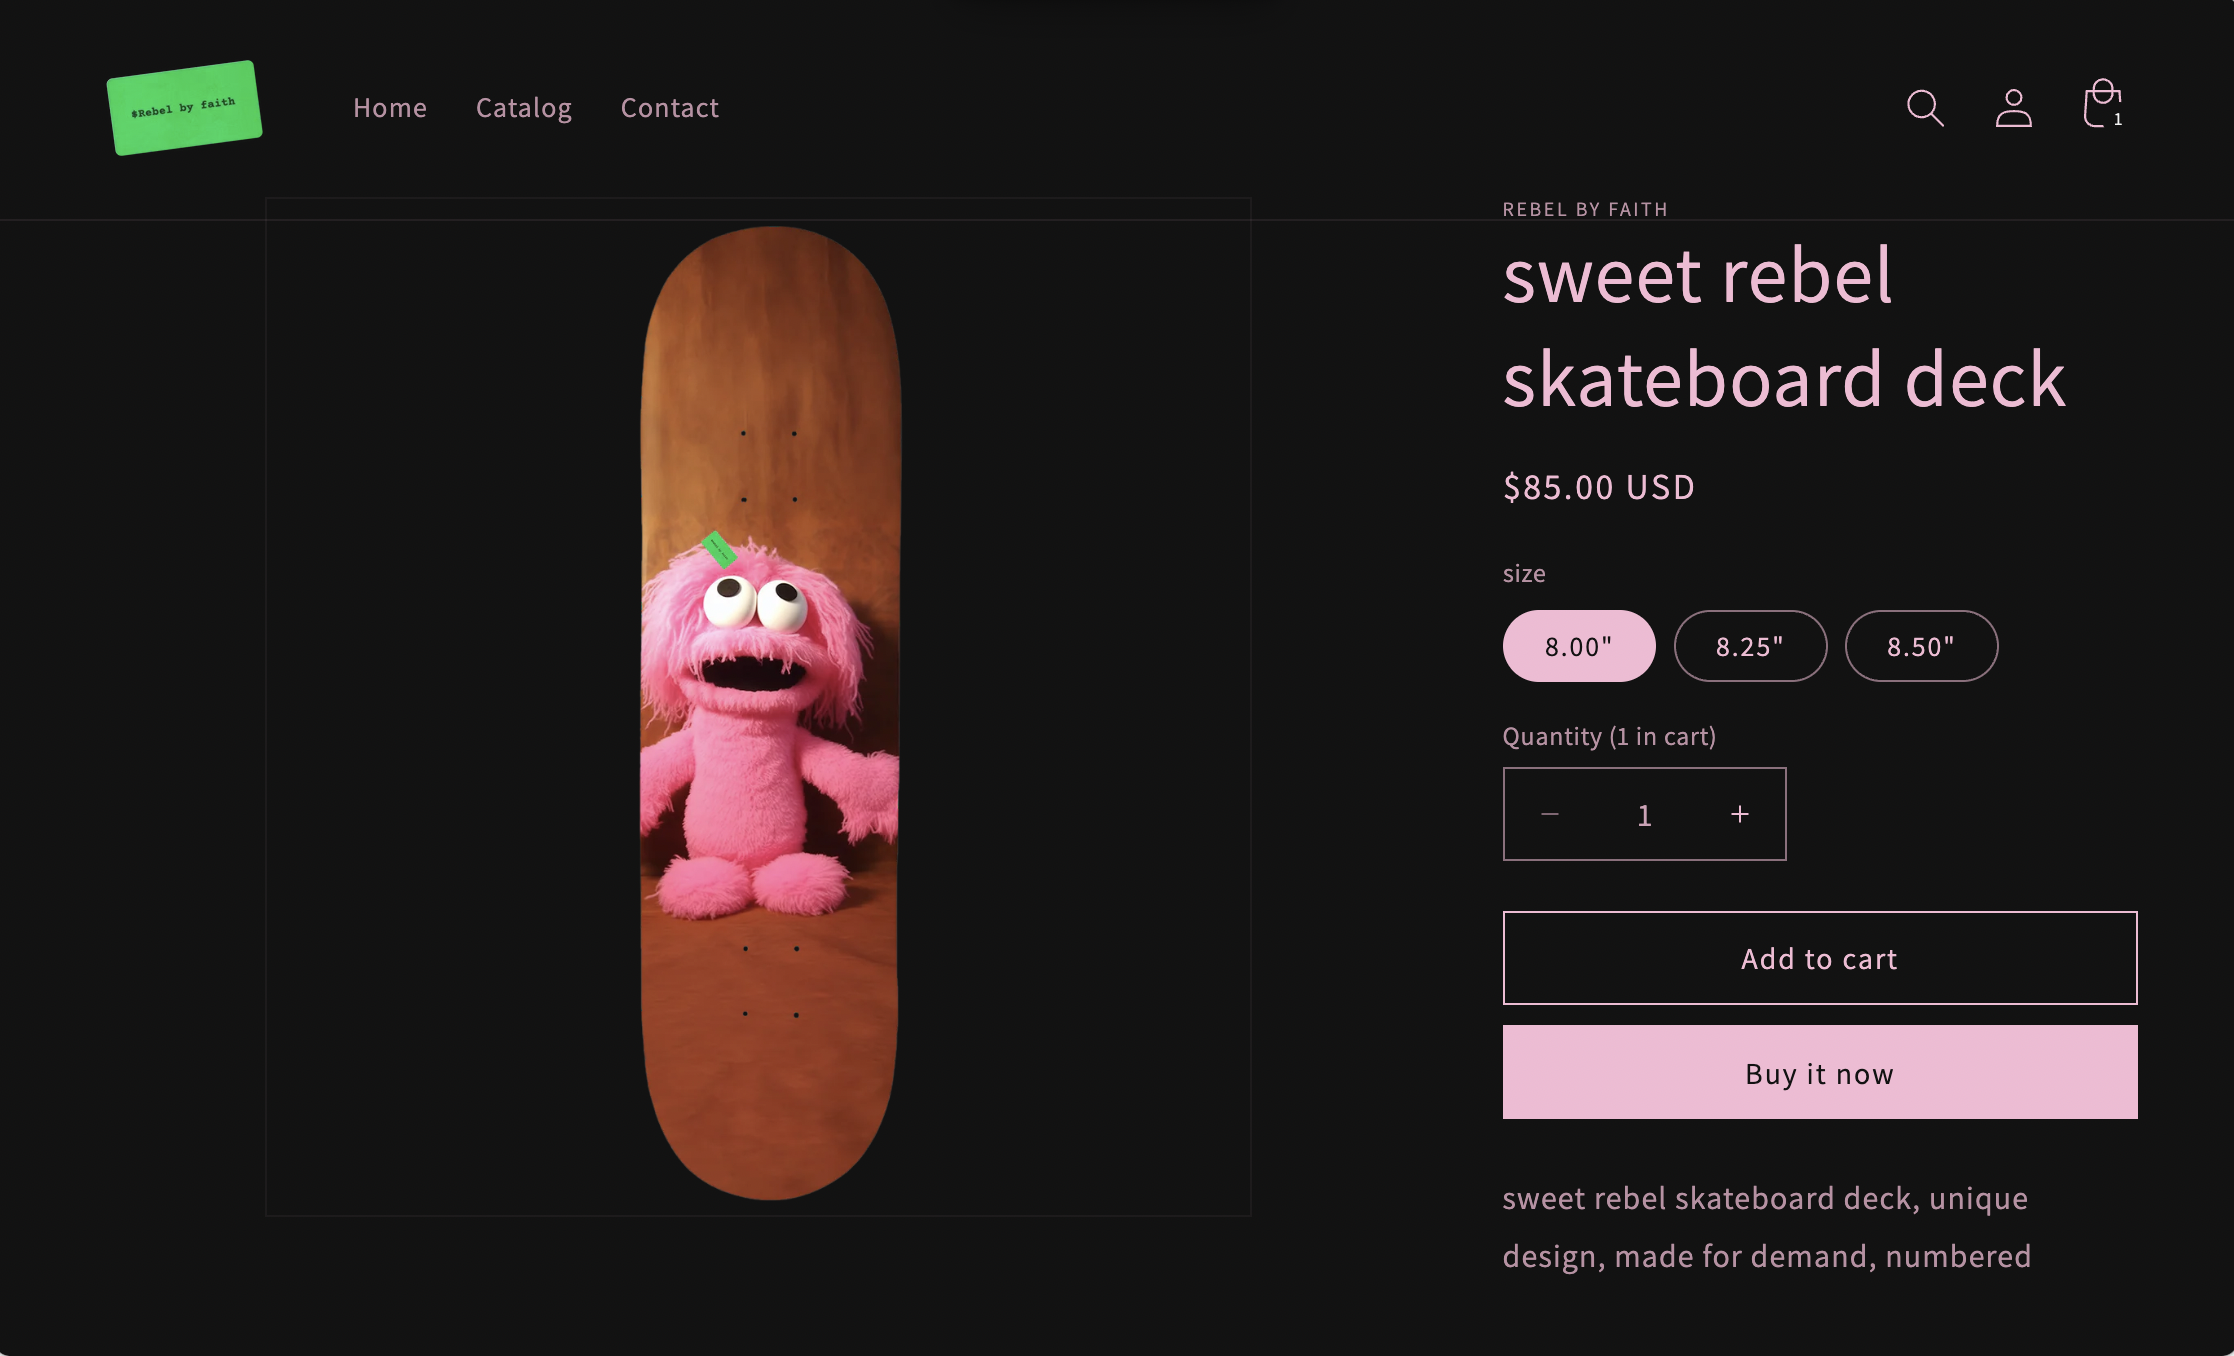Screen dimensions: 2234x1356
Task: Pick the 8.50" size option
Action: [1921, 646]
